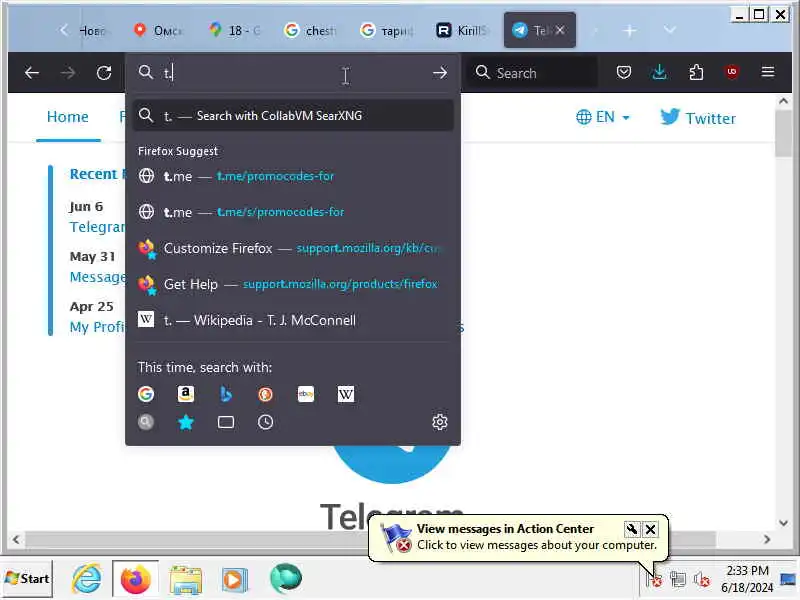Click the vertical scrollbar up arrow
Screen dimensions: 800x600
coord(783,101)
